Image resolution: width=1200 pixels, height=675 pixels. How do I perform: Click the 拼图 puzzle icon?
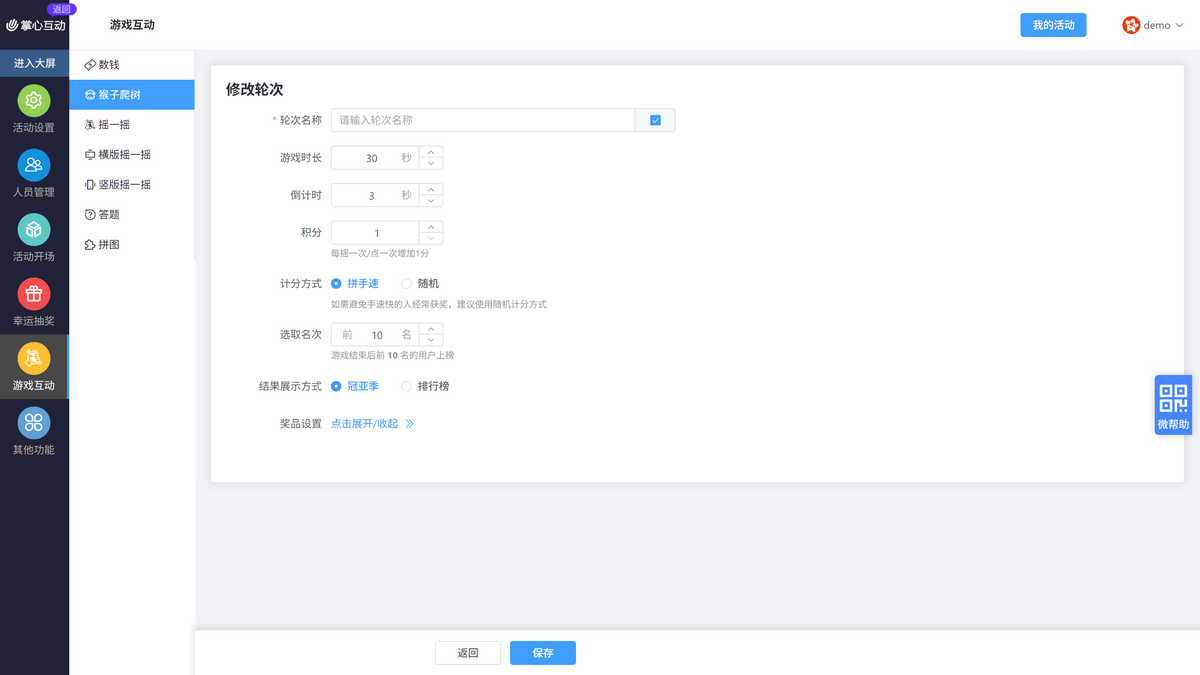click(x=90, y=245)
